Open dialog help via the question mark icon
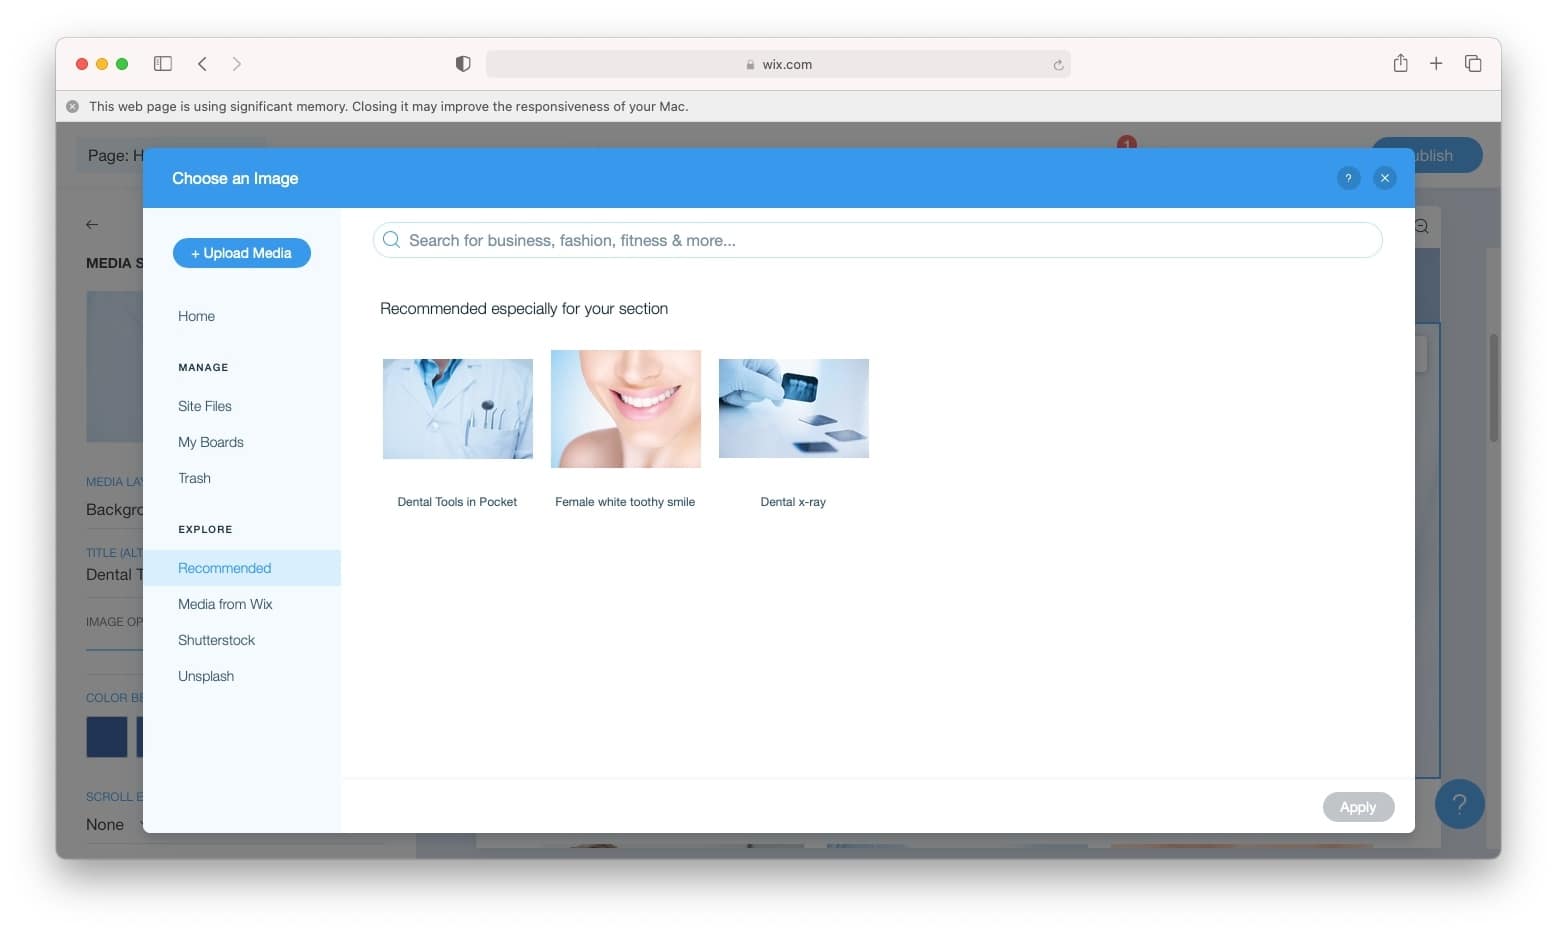1557x933 pixels. click(x=1348, y=178)
